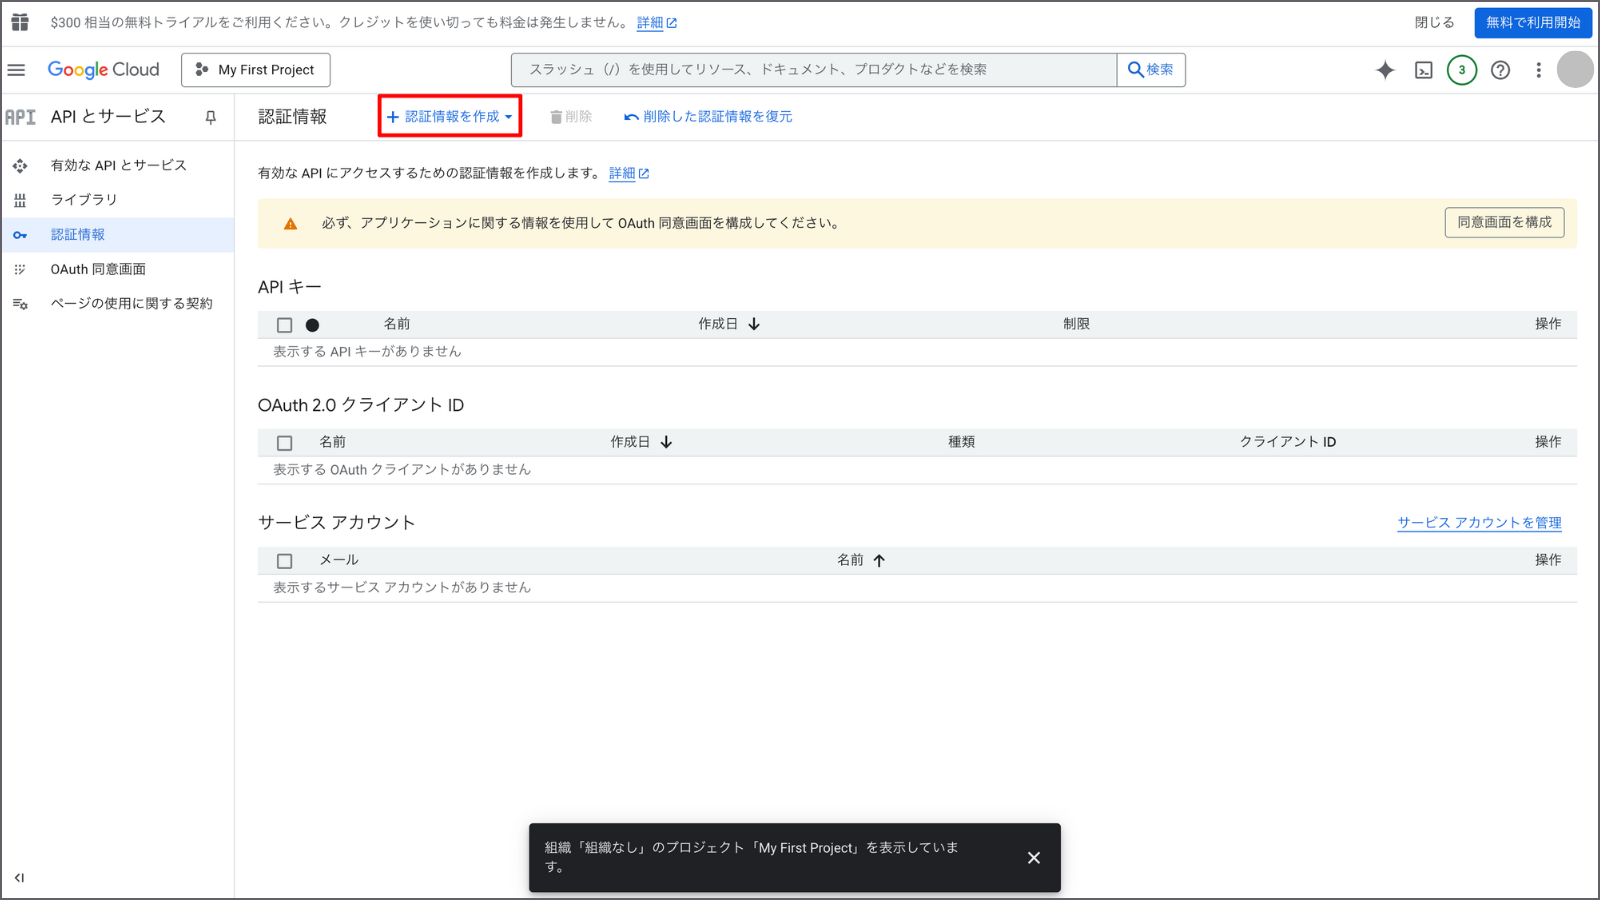Select all サービス アカウント checkbox

pyautogui.click(x=284, y=561)
